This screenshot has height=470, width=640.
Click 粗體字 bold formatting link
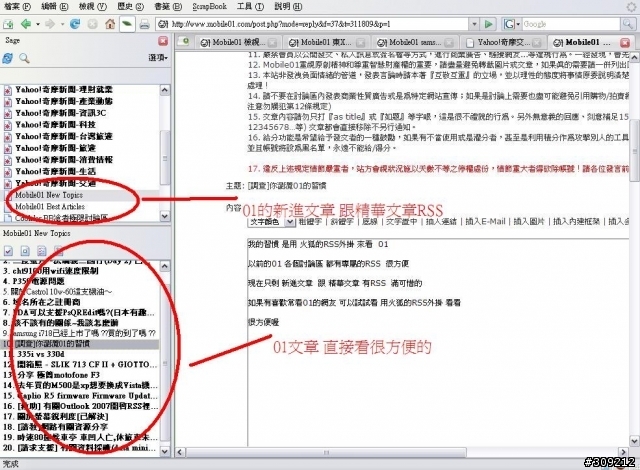310,222
